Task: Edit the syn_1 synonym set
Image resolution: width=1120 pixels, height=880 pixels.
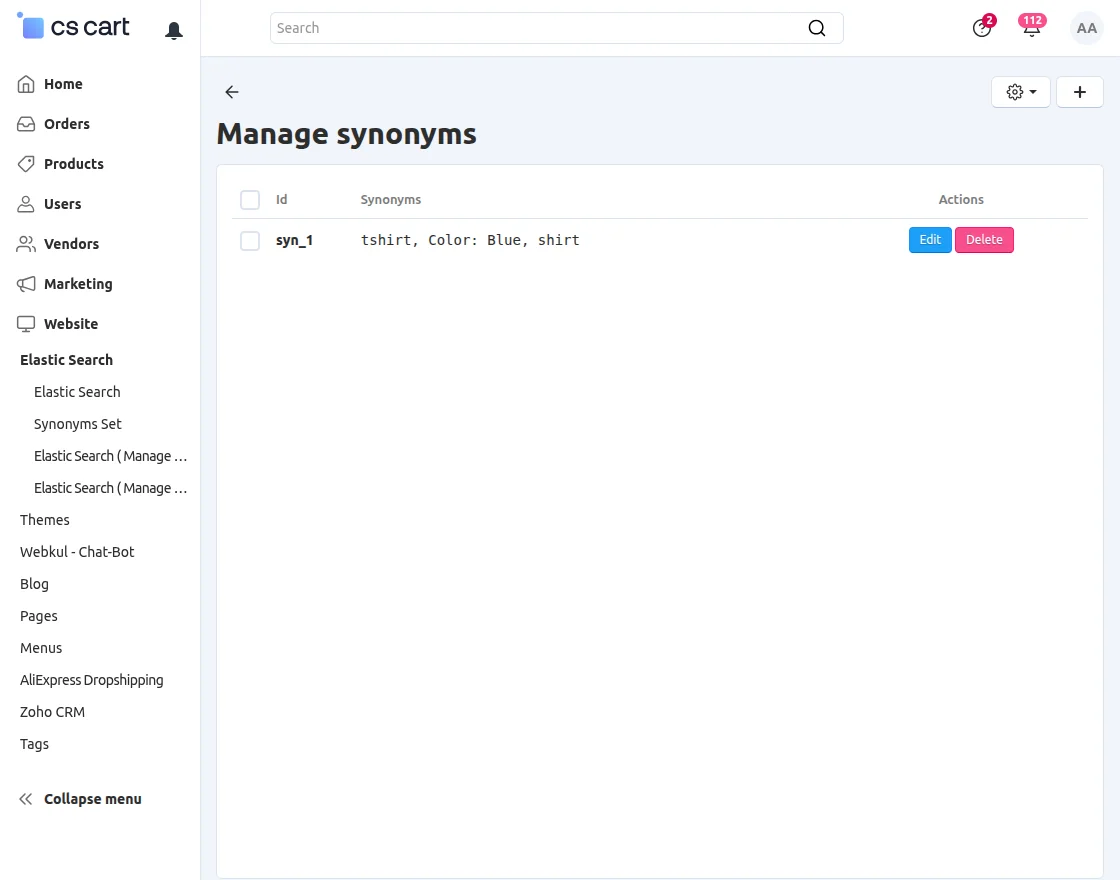Action: (930, 240)
